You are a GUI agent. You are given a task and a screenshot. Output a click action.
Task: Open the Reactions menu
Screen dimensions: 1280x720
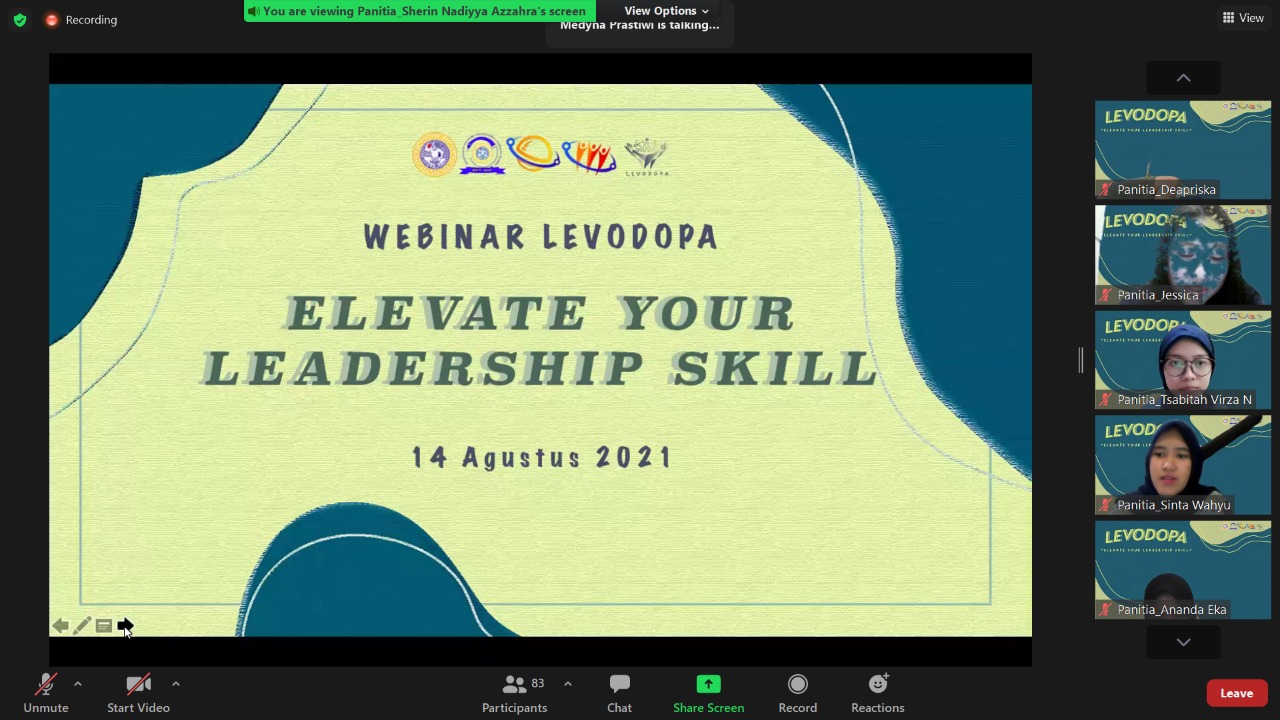[878, 693]
